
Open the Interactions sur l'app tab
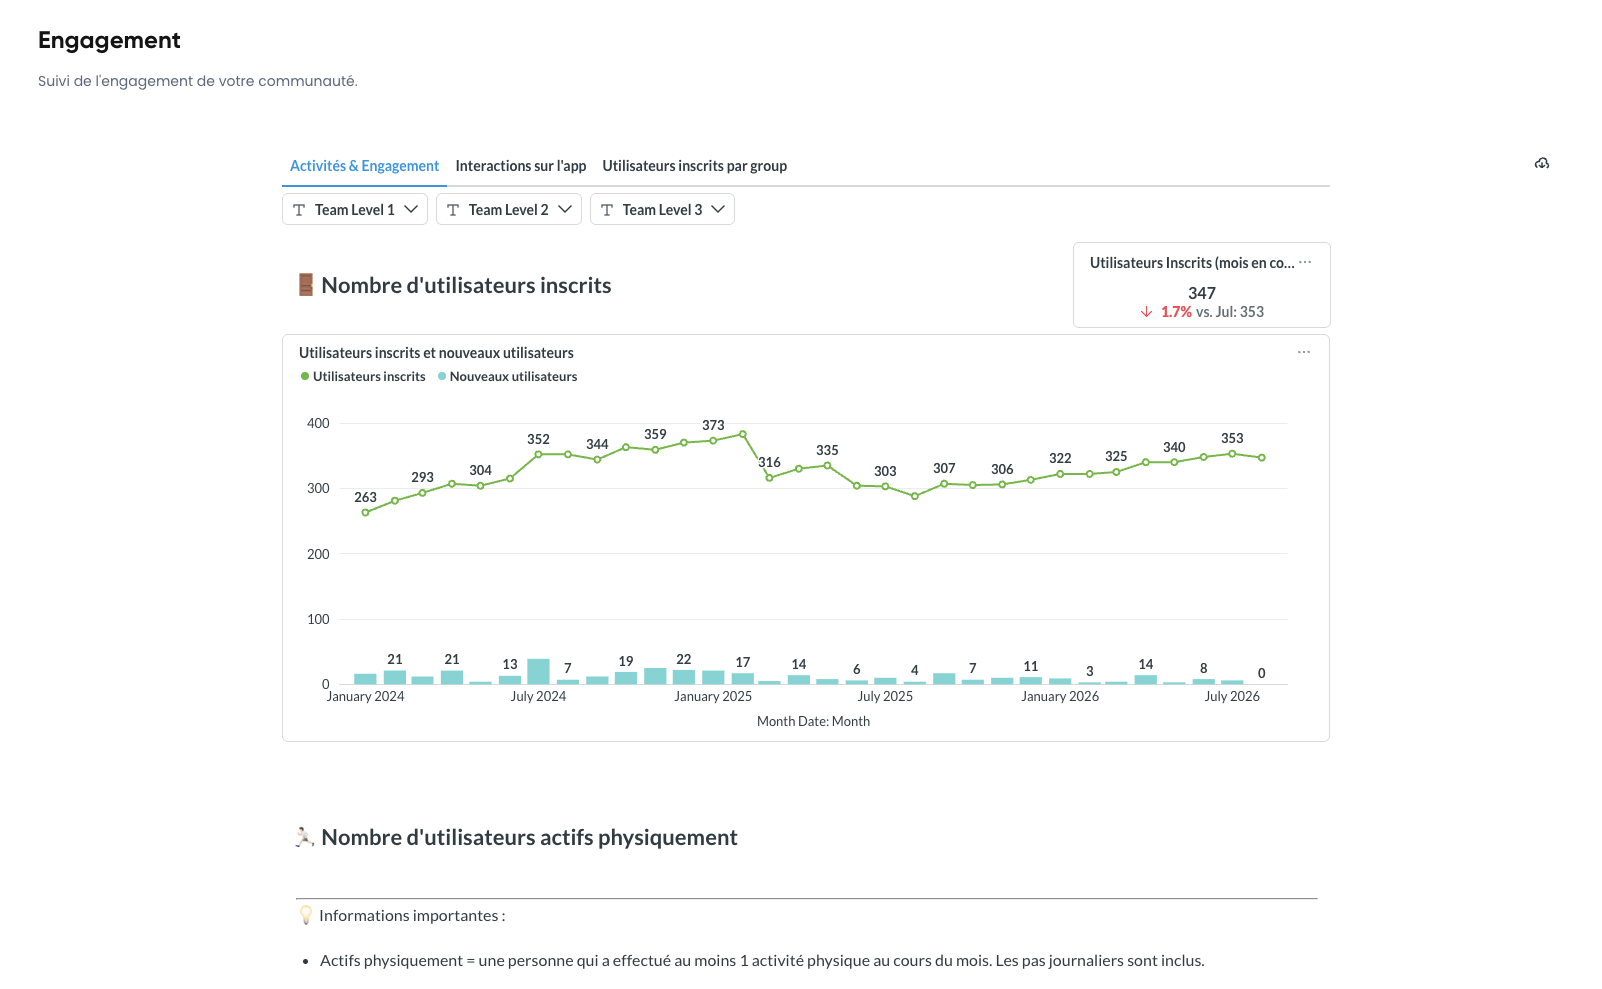click(521, 166)
